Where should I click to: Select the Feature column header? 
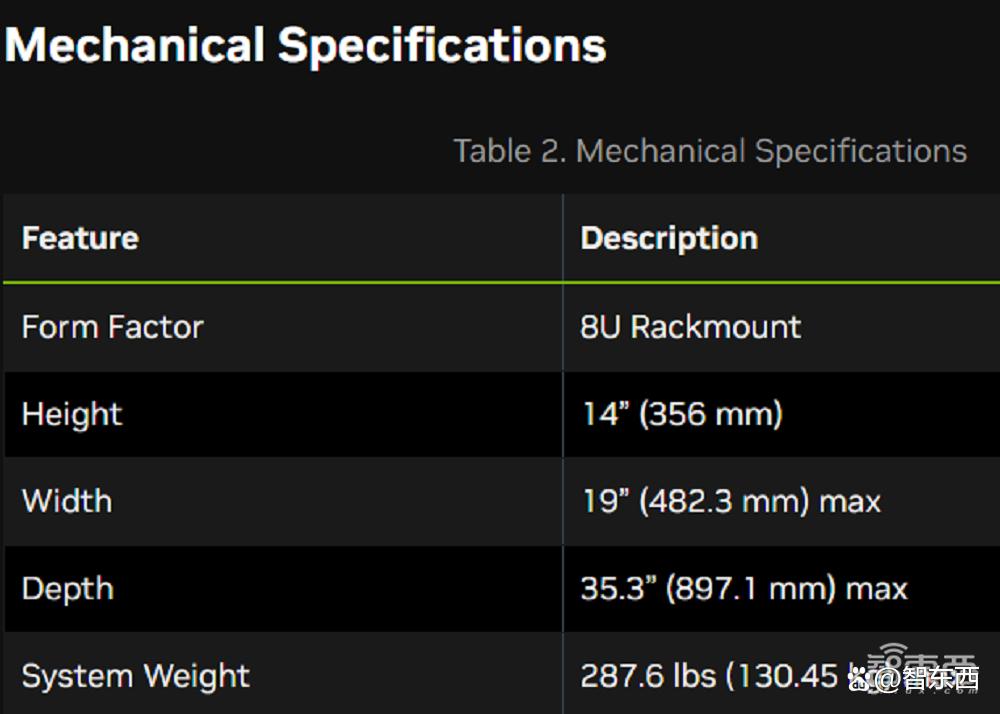click(x=80, y=238)
